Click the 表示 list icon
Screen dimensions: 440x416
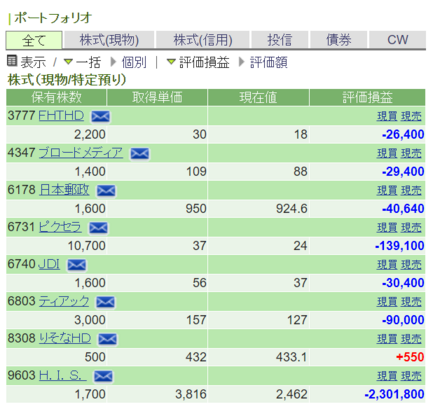(12, 61)
